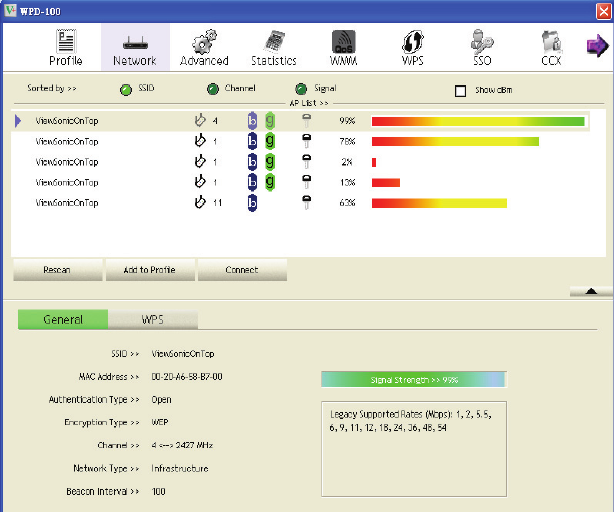
Task: Click the 99% signal strength bar in list
Action: pyautogui.click(x=478, y=121)
